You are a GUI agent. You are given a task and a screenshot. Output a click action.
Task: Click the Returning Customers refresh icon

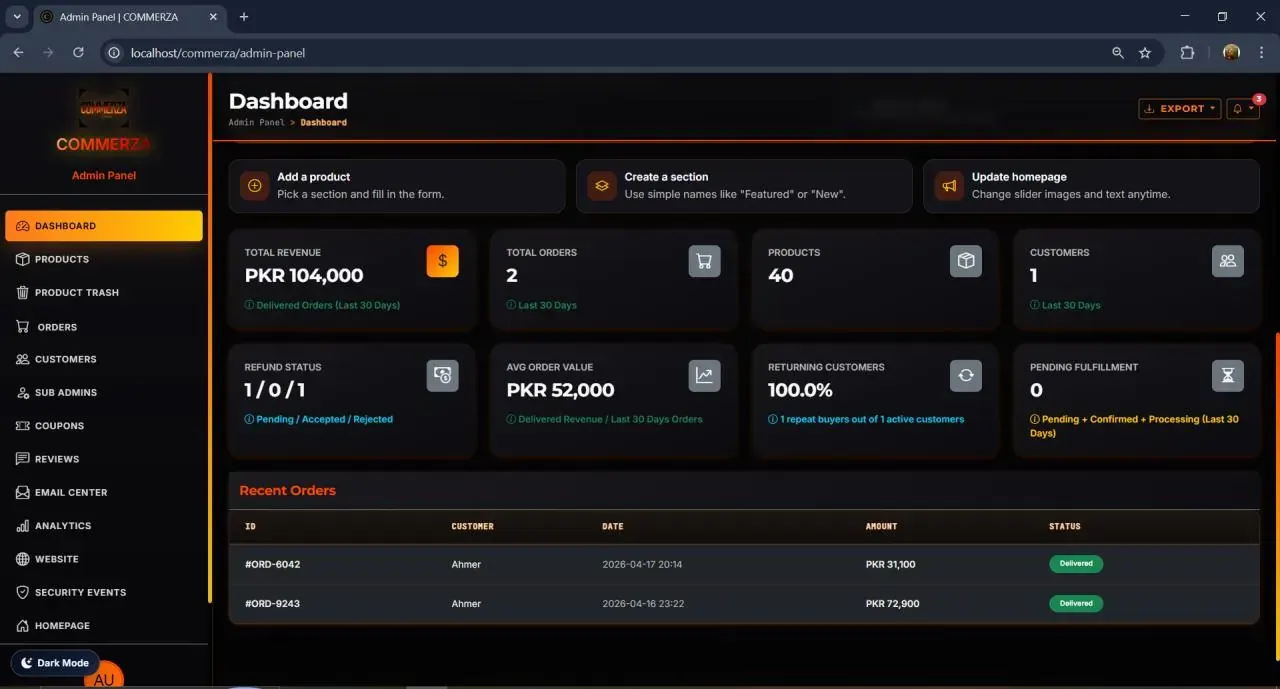click(x=966, y=375)
